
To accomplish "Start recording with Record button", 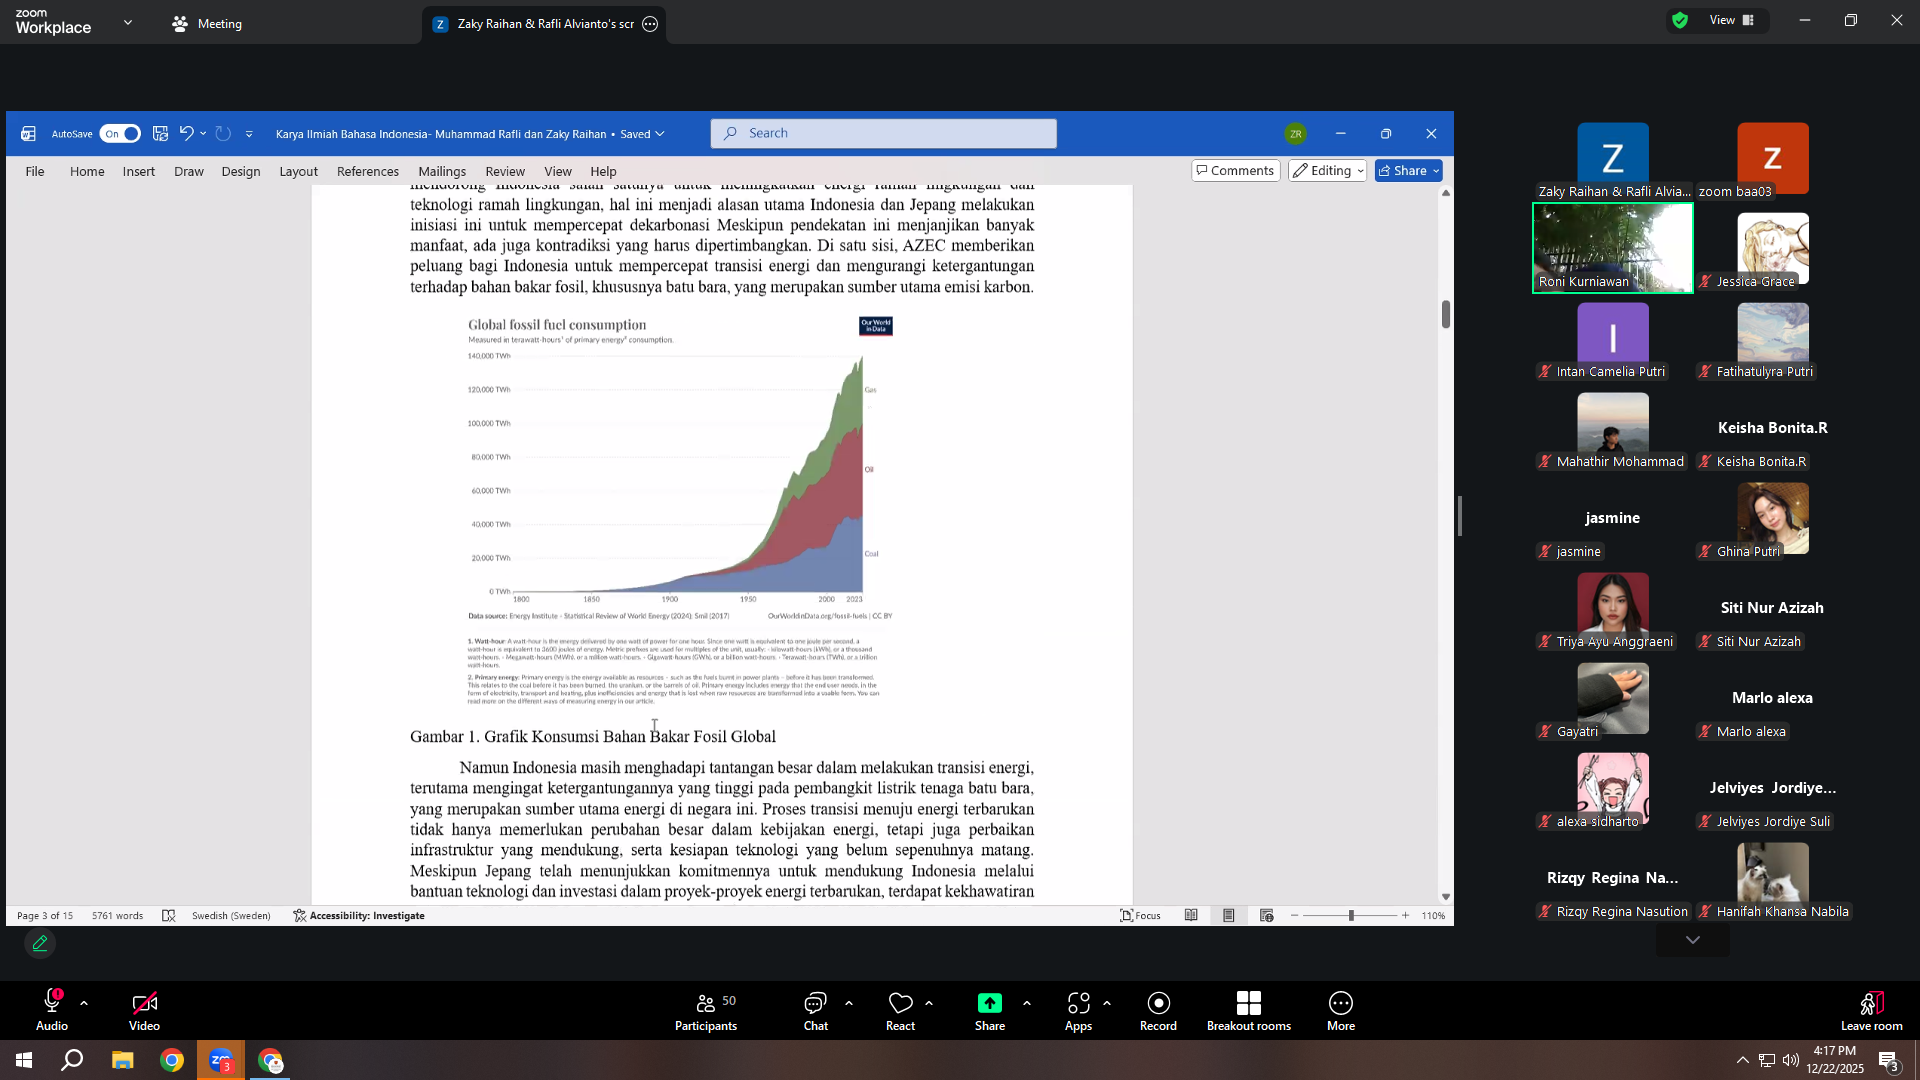I will point(1158,1011).
